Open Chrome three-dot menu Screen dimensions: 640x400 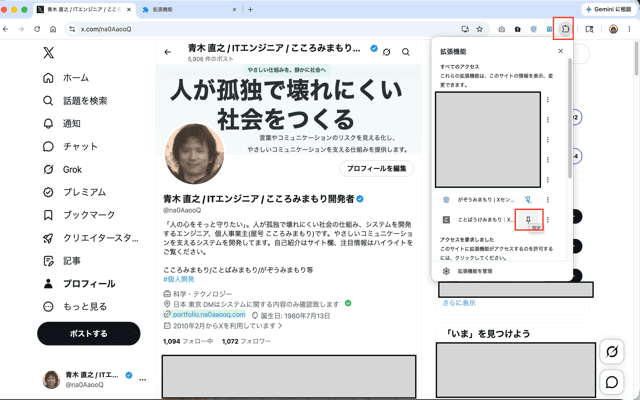click(629, 29)
